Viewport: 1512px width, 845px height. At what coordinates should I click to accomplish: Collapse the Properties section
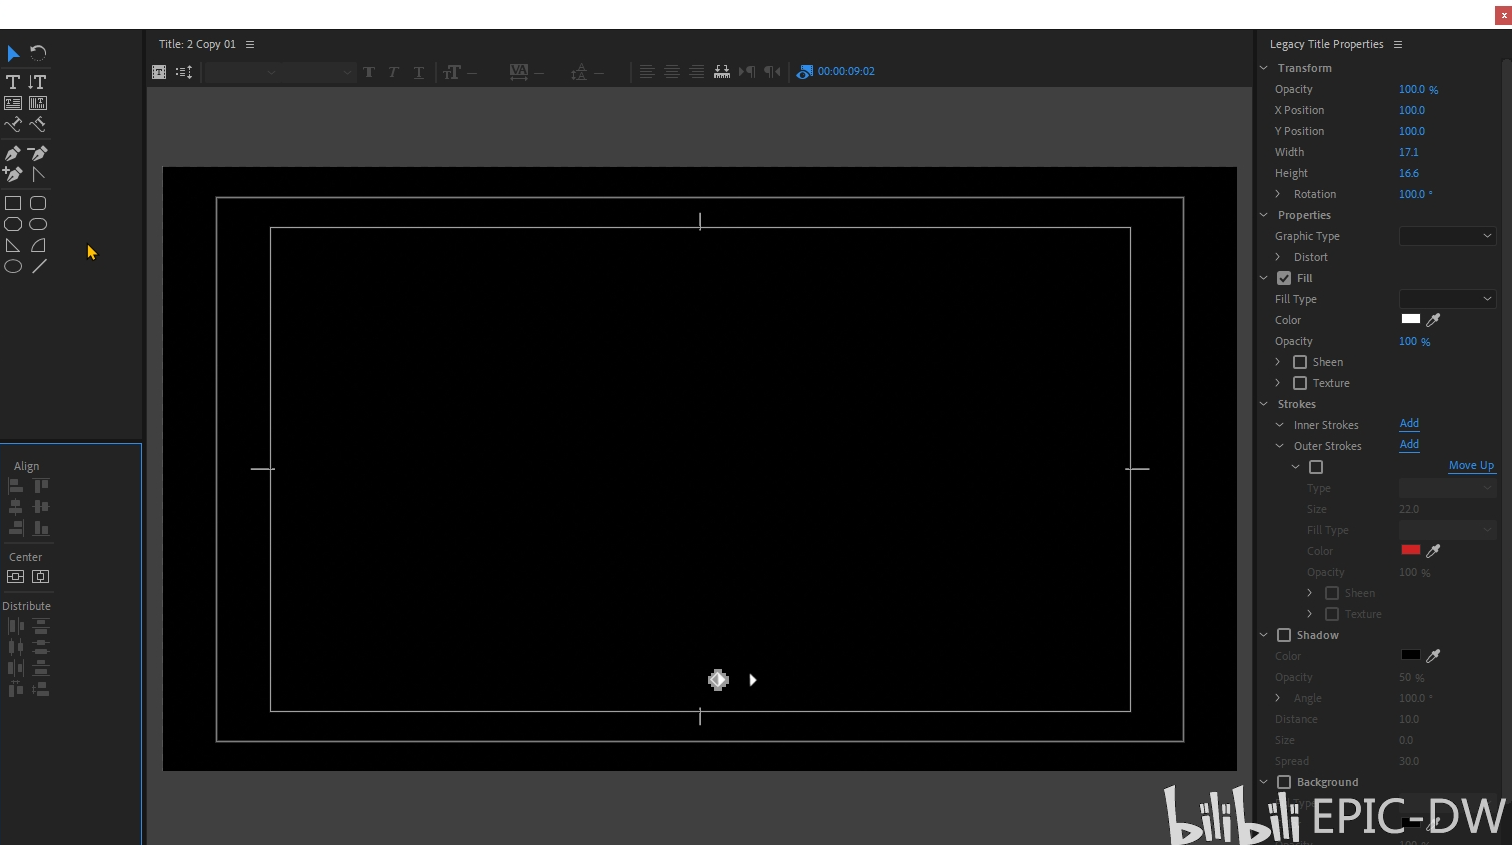coord(1264,215)
